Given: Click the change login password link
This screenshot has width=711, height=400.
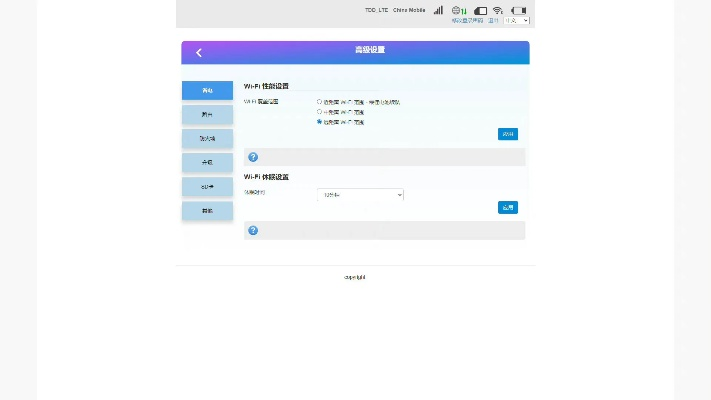Looking at the screenshot, I should pyautogui.click(x=468, y=20).
